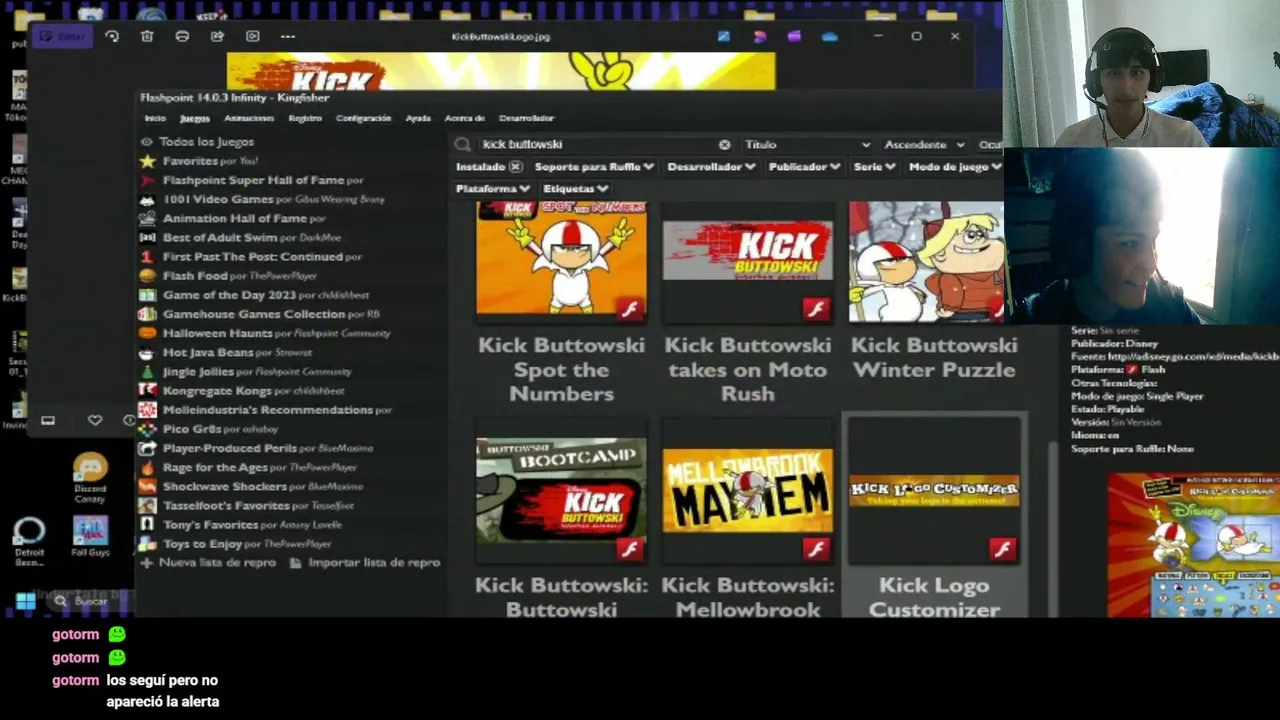Clear the search text with the X icon
This screenshot has height=720, width=1280.
[x=725, y=144]
